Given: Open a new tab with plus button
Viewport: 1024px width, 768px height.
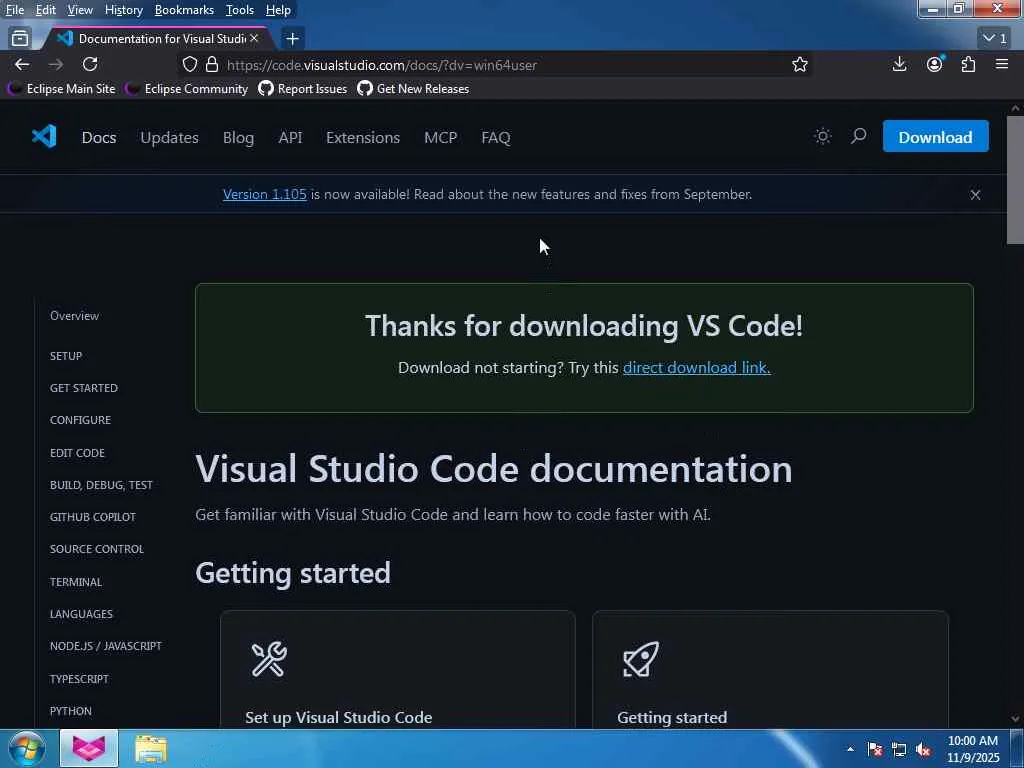Looking at the screenshot, I should 293,39.
